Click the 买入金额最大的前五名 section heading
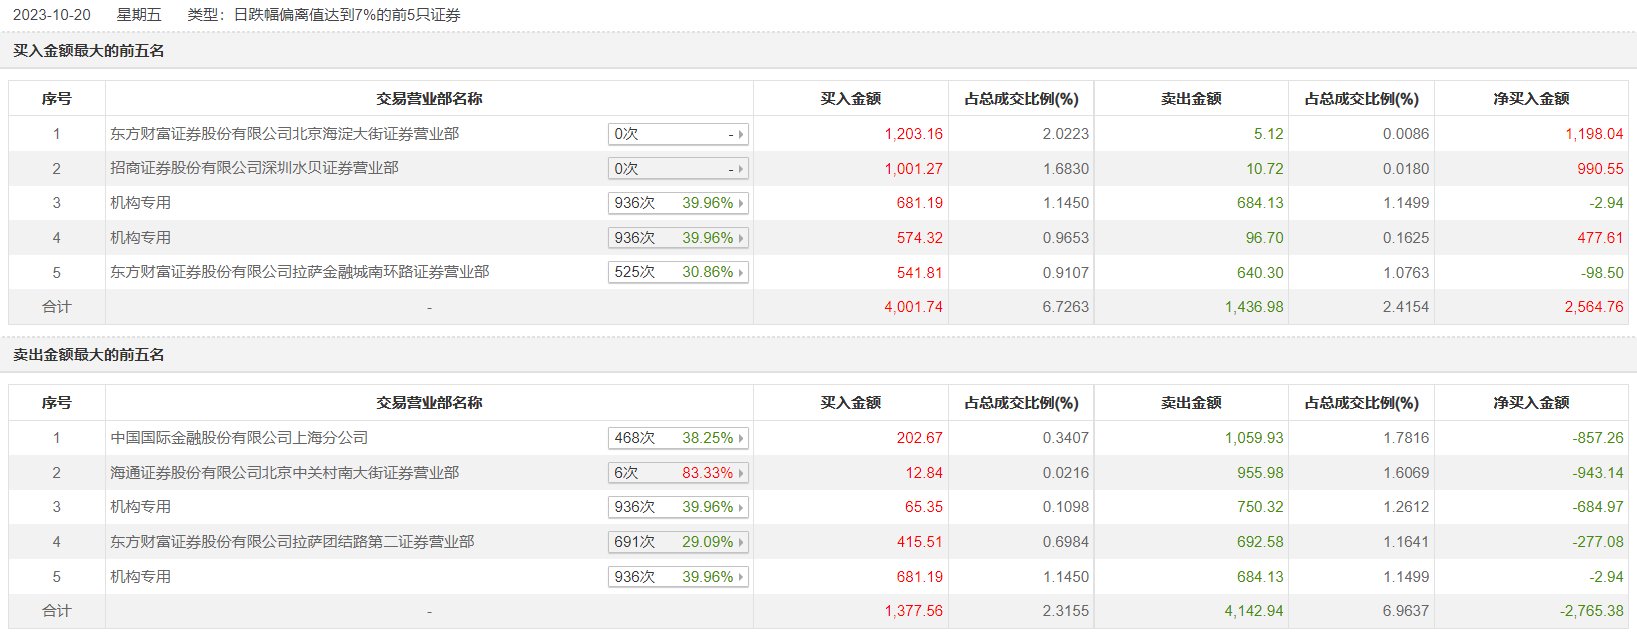 pos(89,51)
